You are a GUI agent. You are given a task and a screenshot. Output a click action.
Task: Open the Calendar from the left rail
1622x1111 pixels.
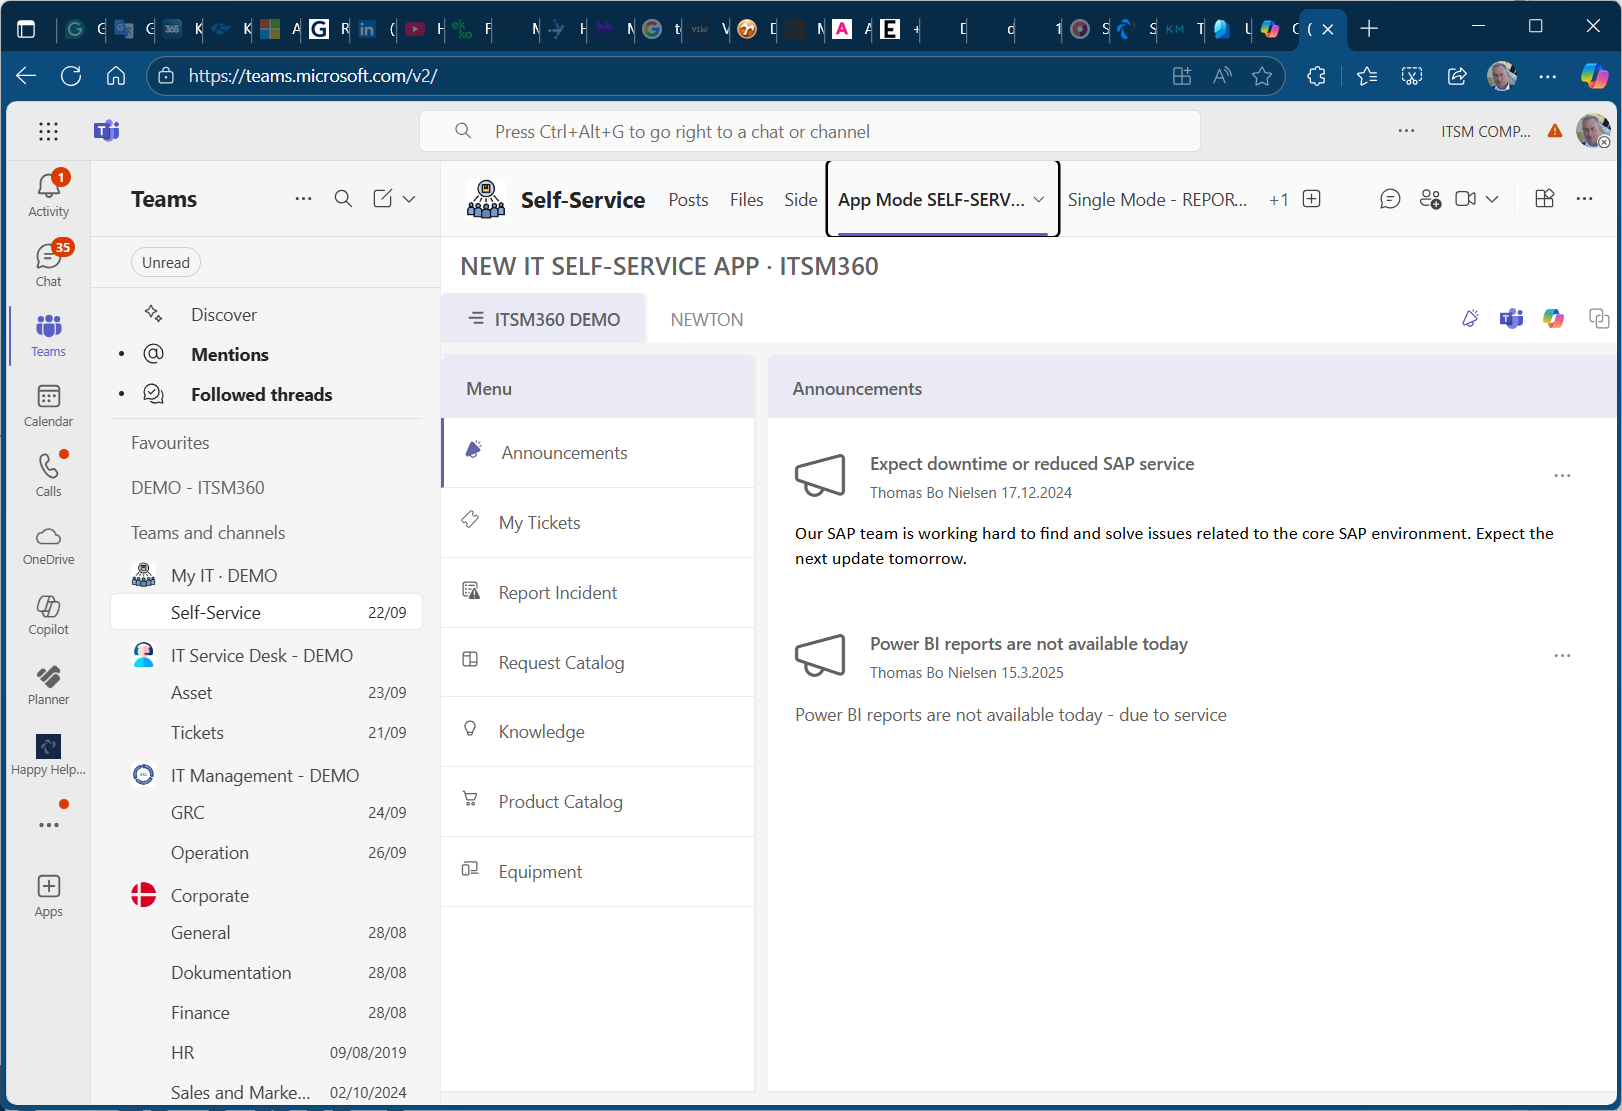tap(48, 403)
